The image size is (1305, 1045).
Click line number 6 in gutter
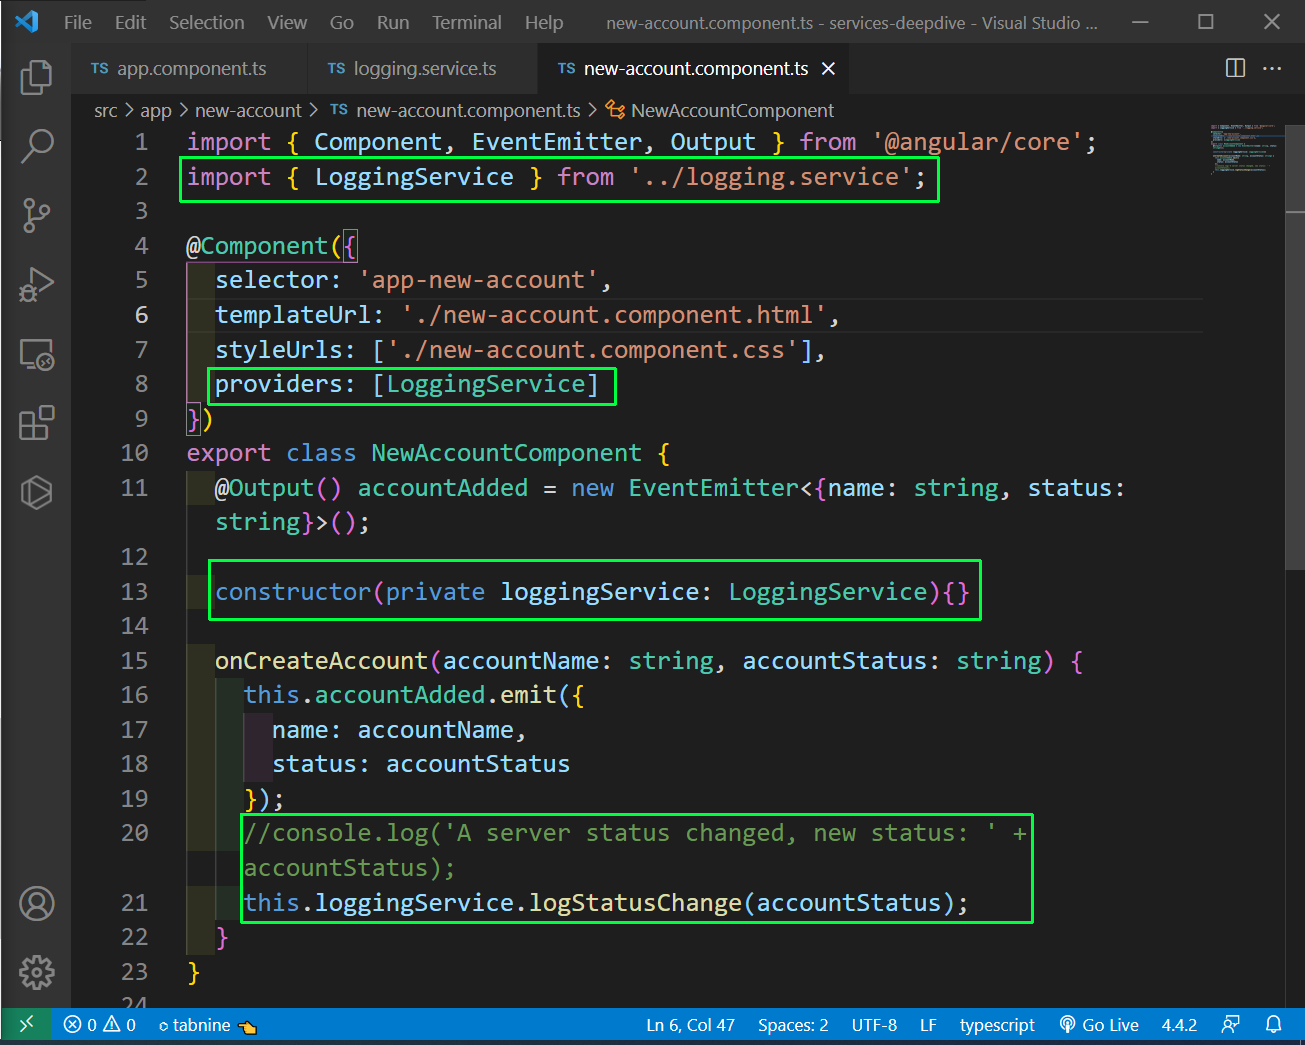[141, 315]
